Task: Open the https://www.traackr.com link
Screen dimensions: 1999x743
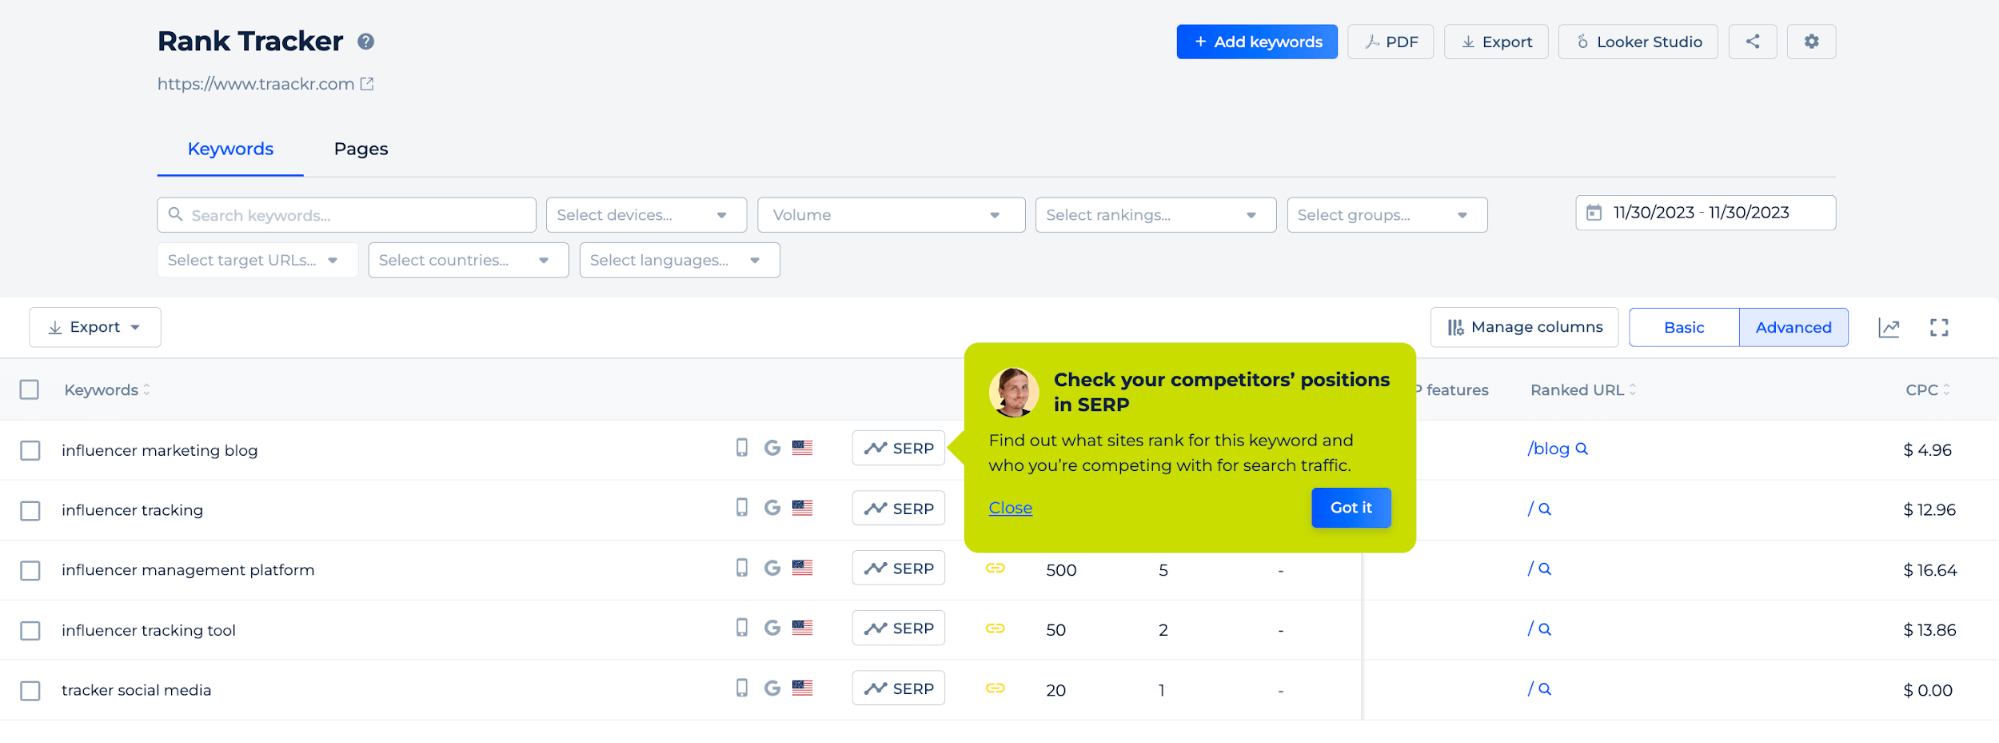Action: (x=256, y=84)
